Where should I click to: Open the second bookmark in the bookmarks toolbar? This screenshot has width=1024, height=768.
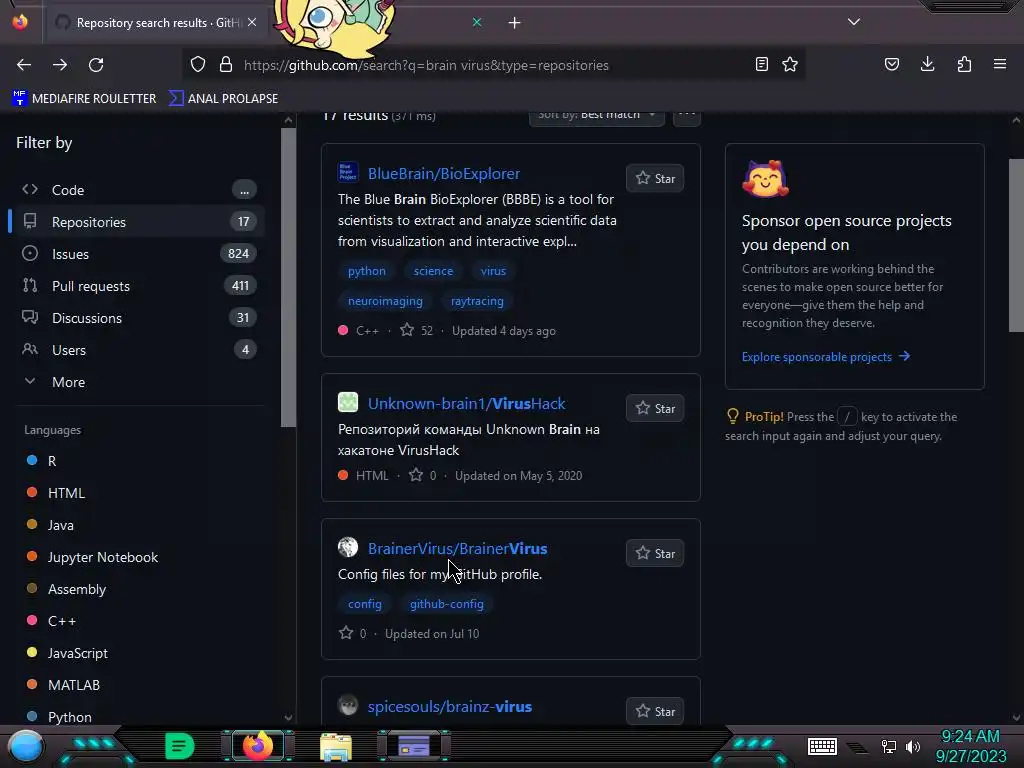pos(223,99)
